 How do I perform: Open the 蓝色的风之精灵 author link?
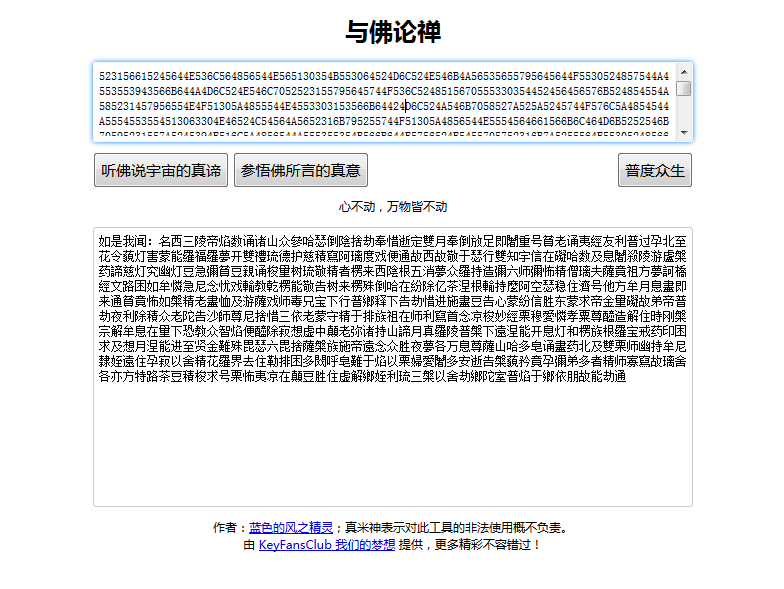coord(291,527)
